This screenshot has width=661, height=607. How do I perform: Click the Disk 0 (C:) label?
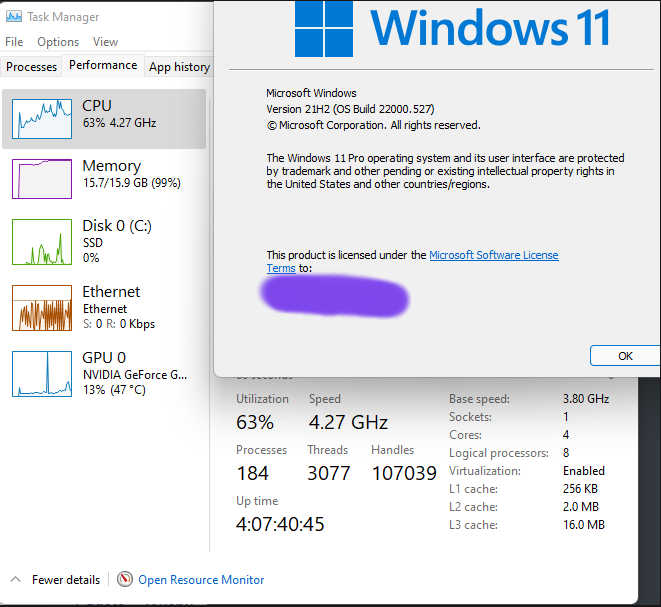pos(117,226)
